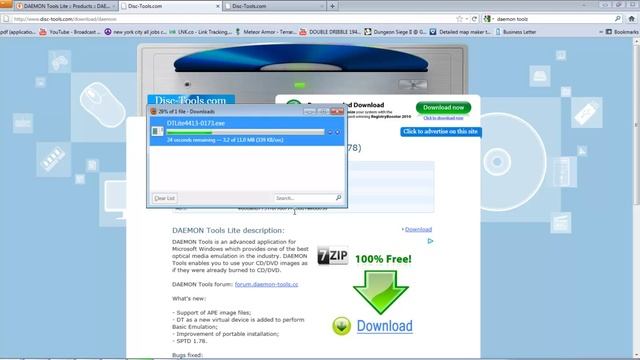This screenshot has width=640, height=360.
Task: Open Business Letter bookmark
Action: pyautogui.click(x=516, y=31)
